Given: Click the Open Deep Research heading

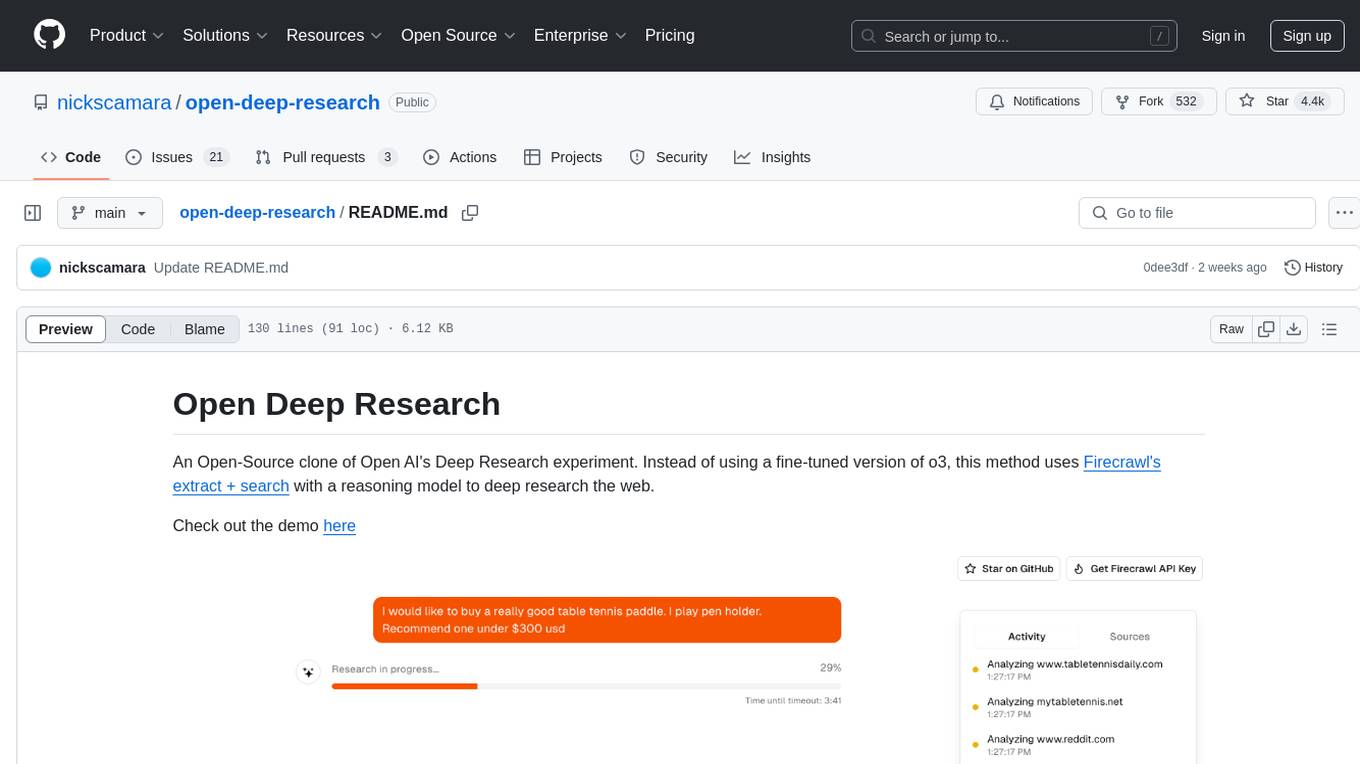Looking at the screenshot, I should 336,404.
